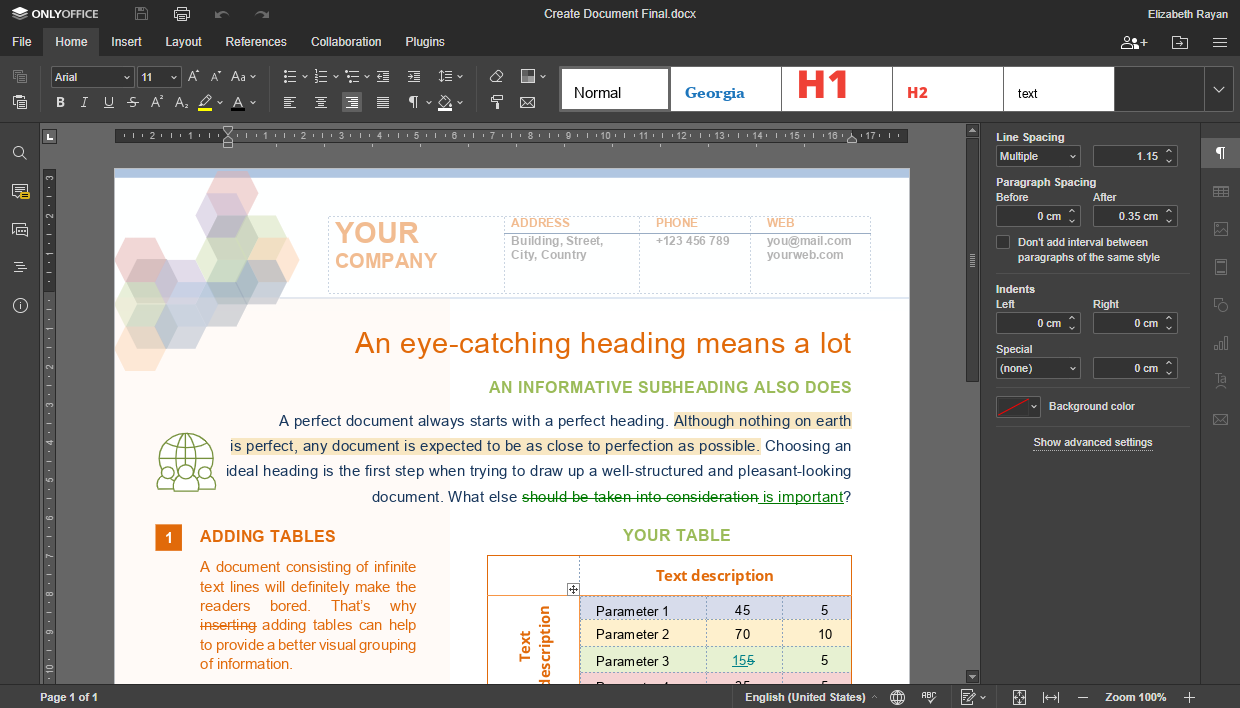Open the Chart settings panel
This screenshot has height=708, width=1240.
pos(1219,342)
